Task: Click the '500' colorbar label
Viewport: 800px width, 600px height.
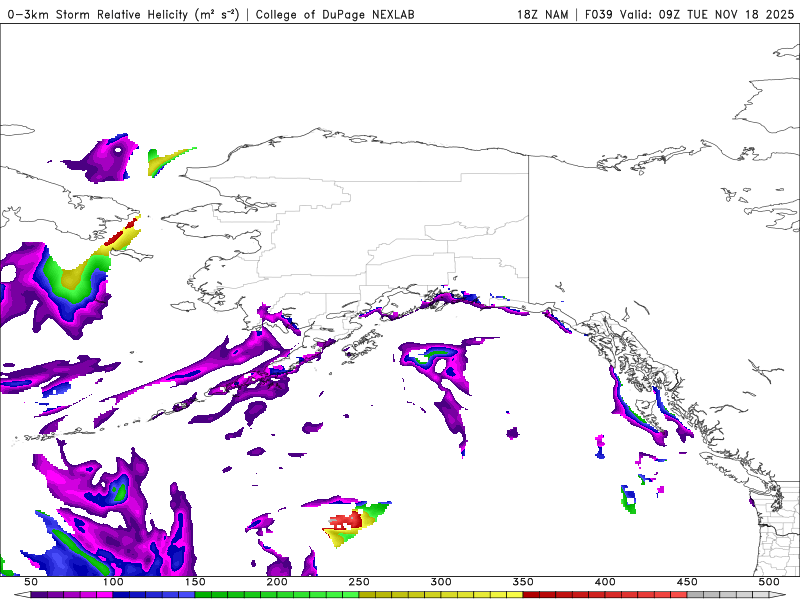Action: tap(769, 582)
